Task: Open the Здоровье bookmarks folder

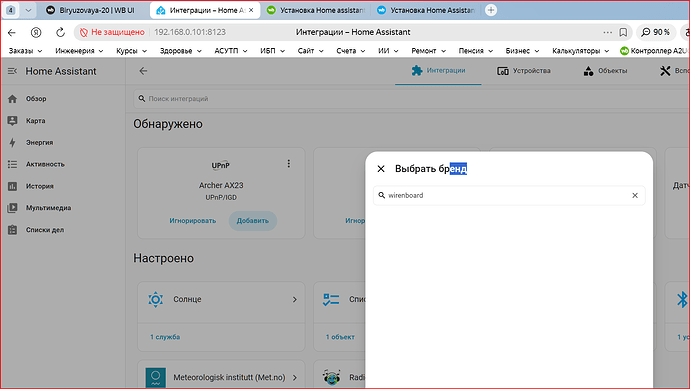Action: tap(180, 51)
